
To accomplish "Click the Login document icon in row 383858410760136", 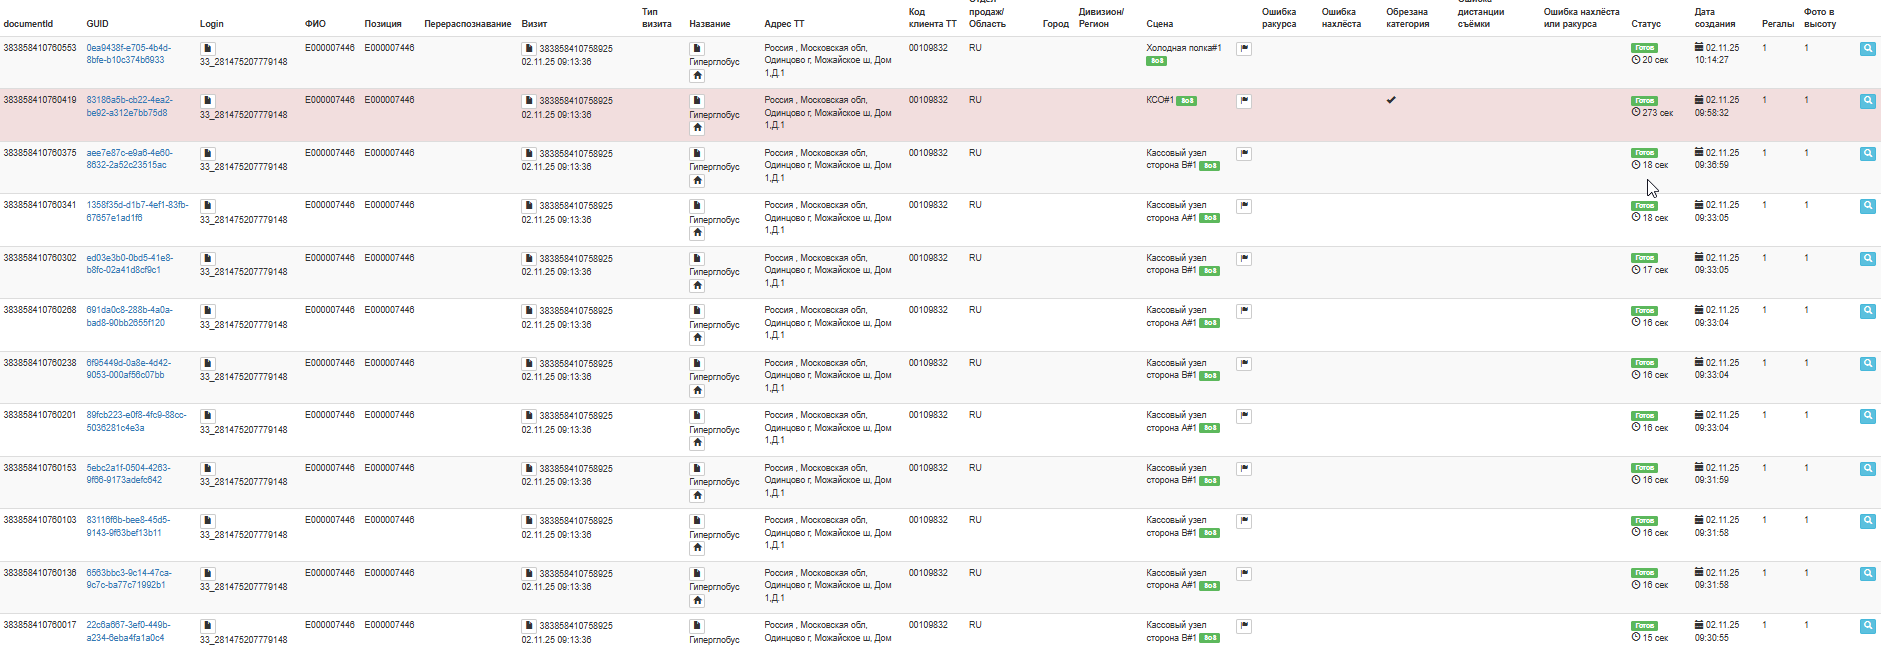I will [x=207, y=574].
